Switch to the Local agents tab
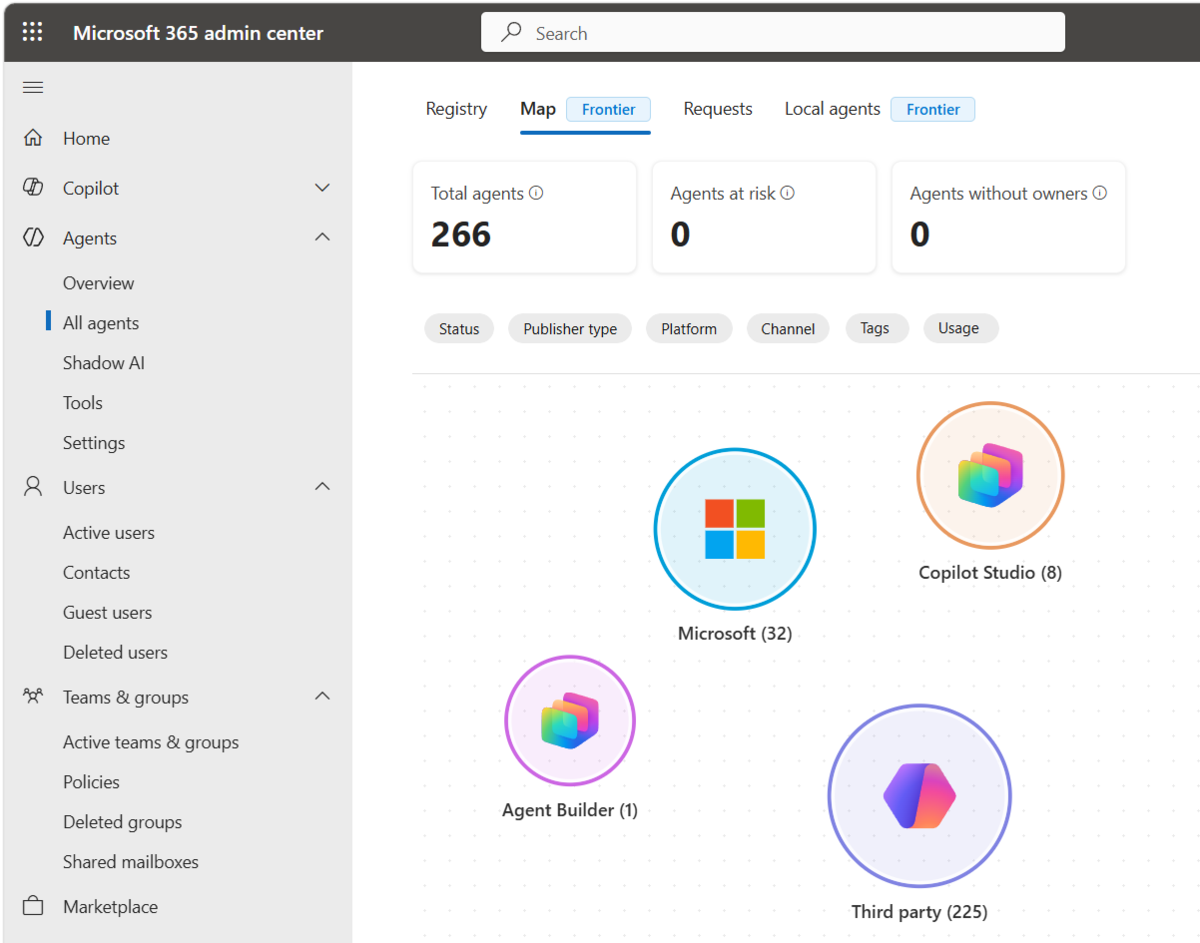The height and width of the screenshot is (943, 1200). pos(832,109)
